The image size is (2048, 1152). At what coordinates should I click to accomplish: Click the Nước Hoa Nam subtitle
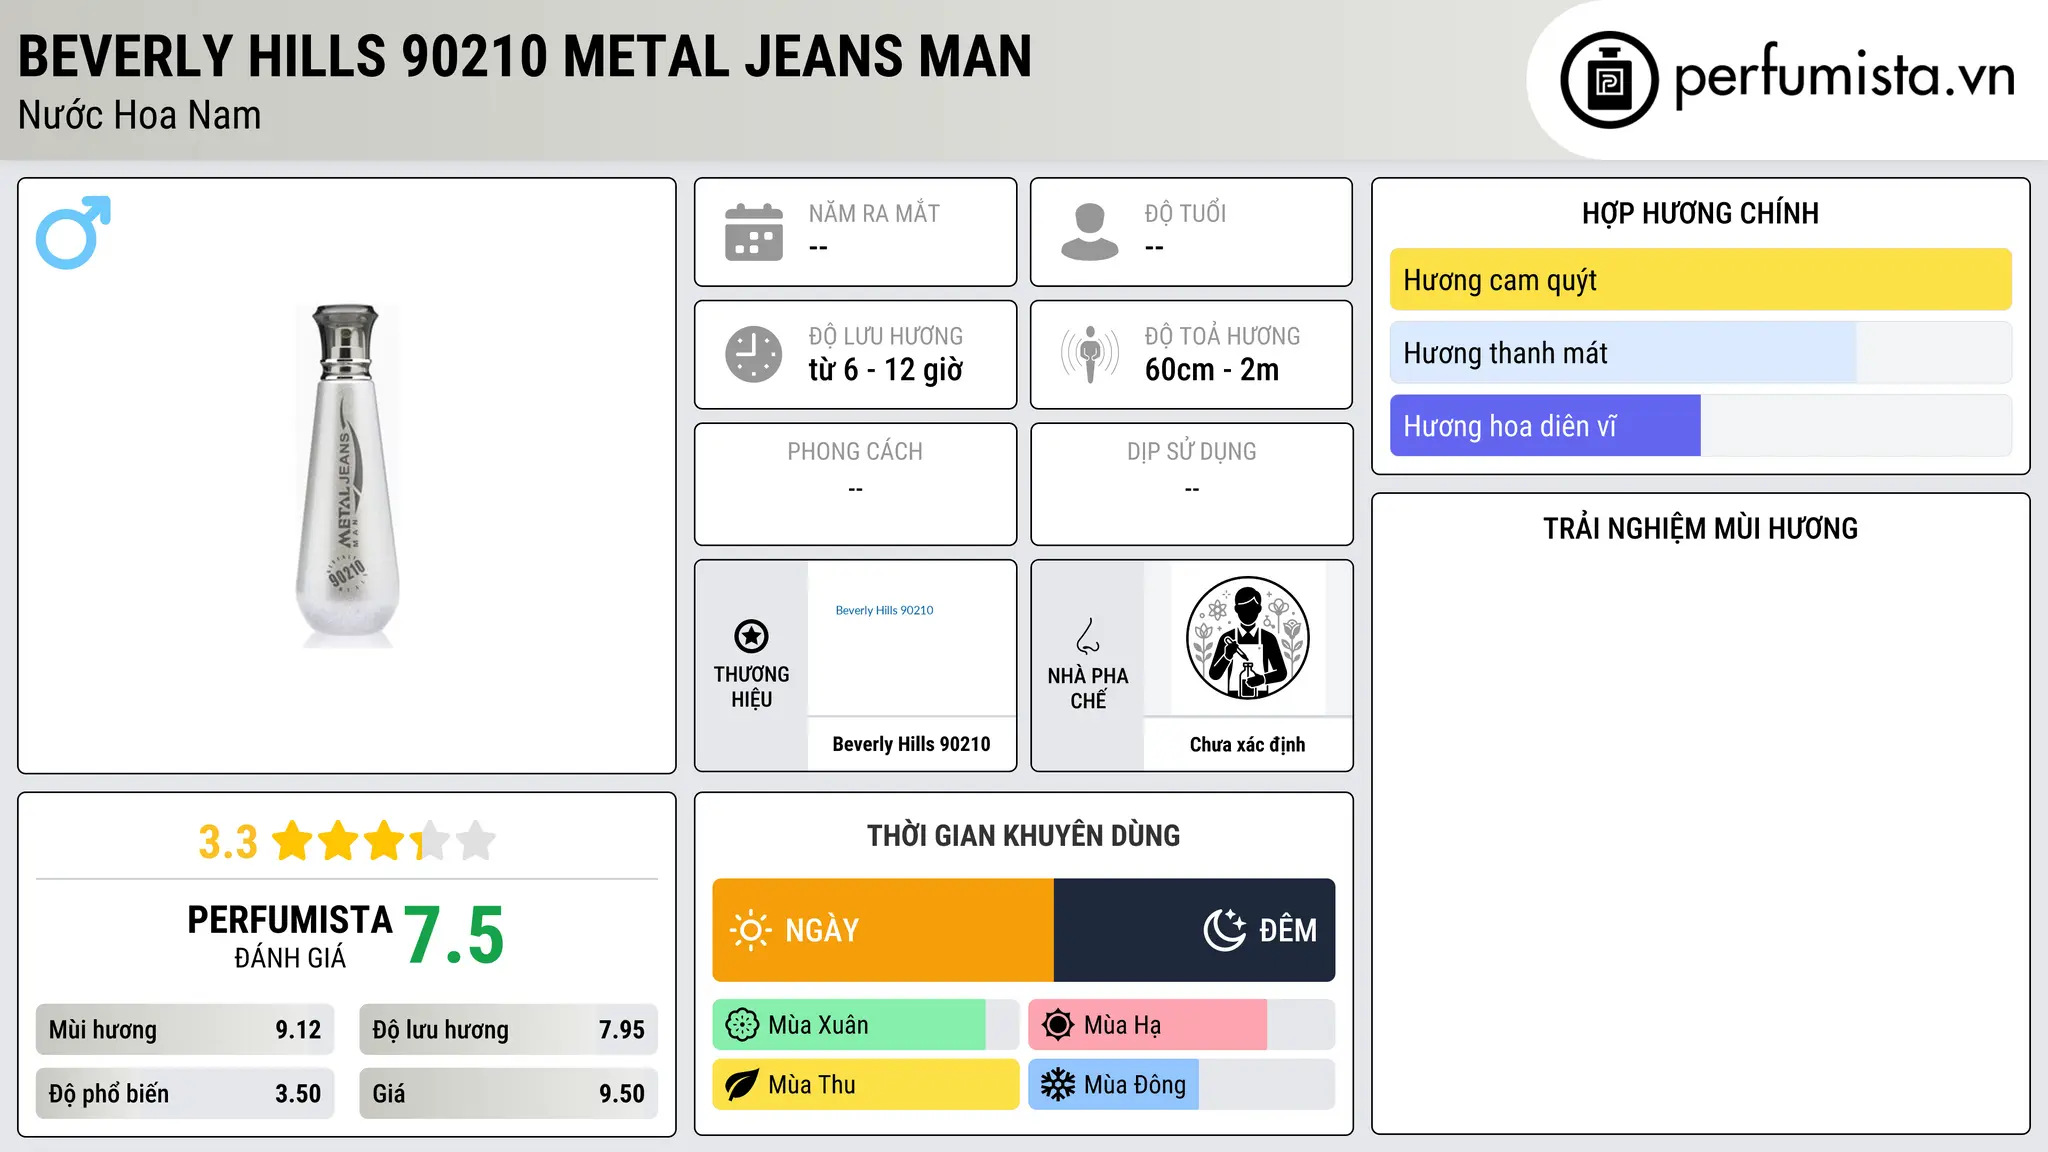[140, 115]
